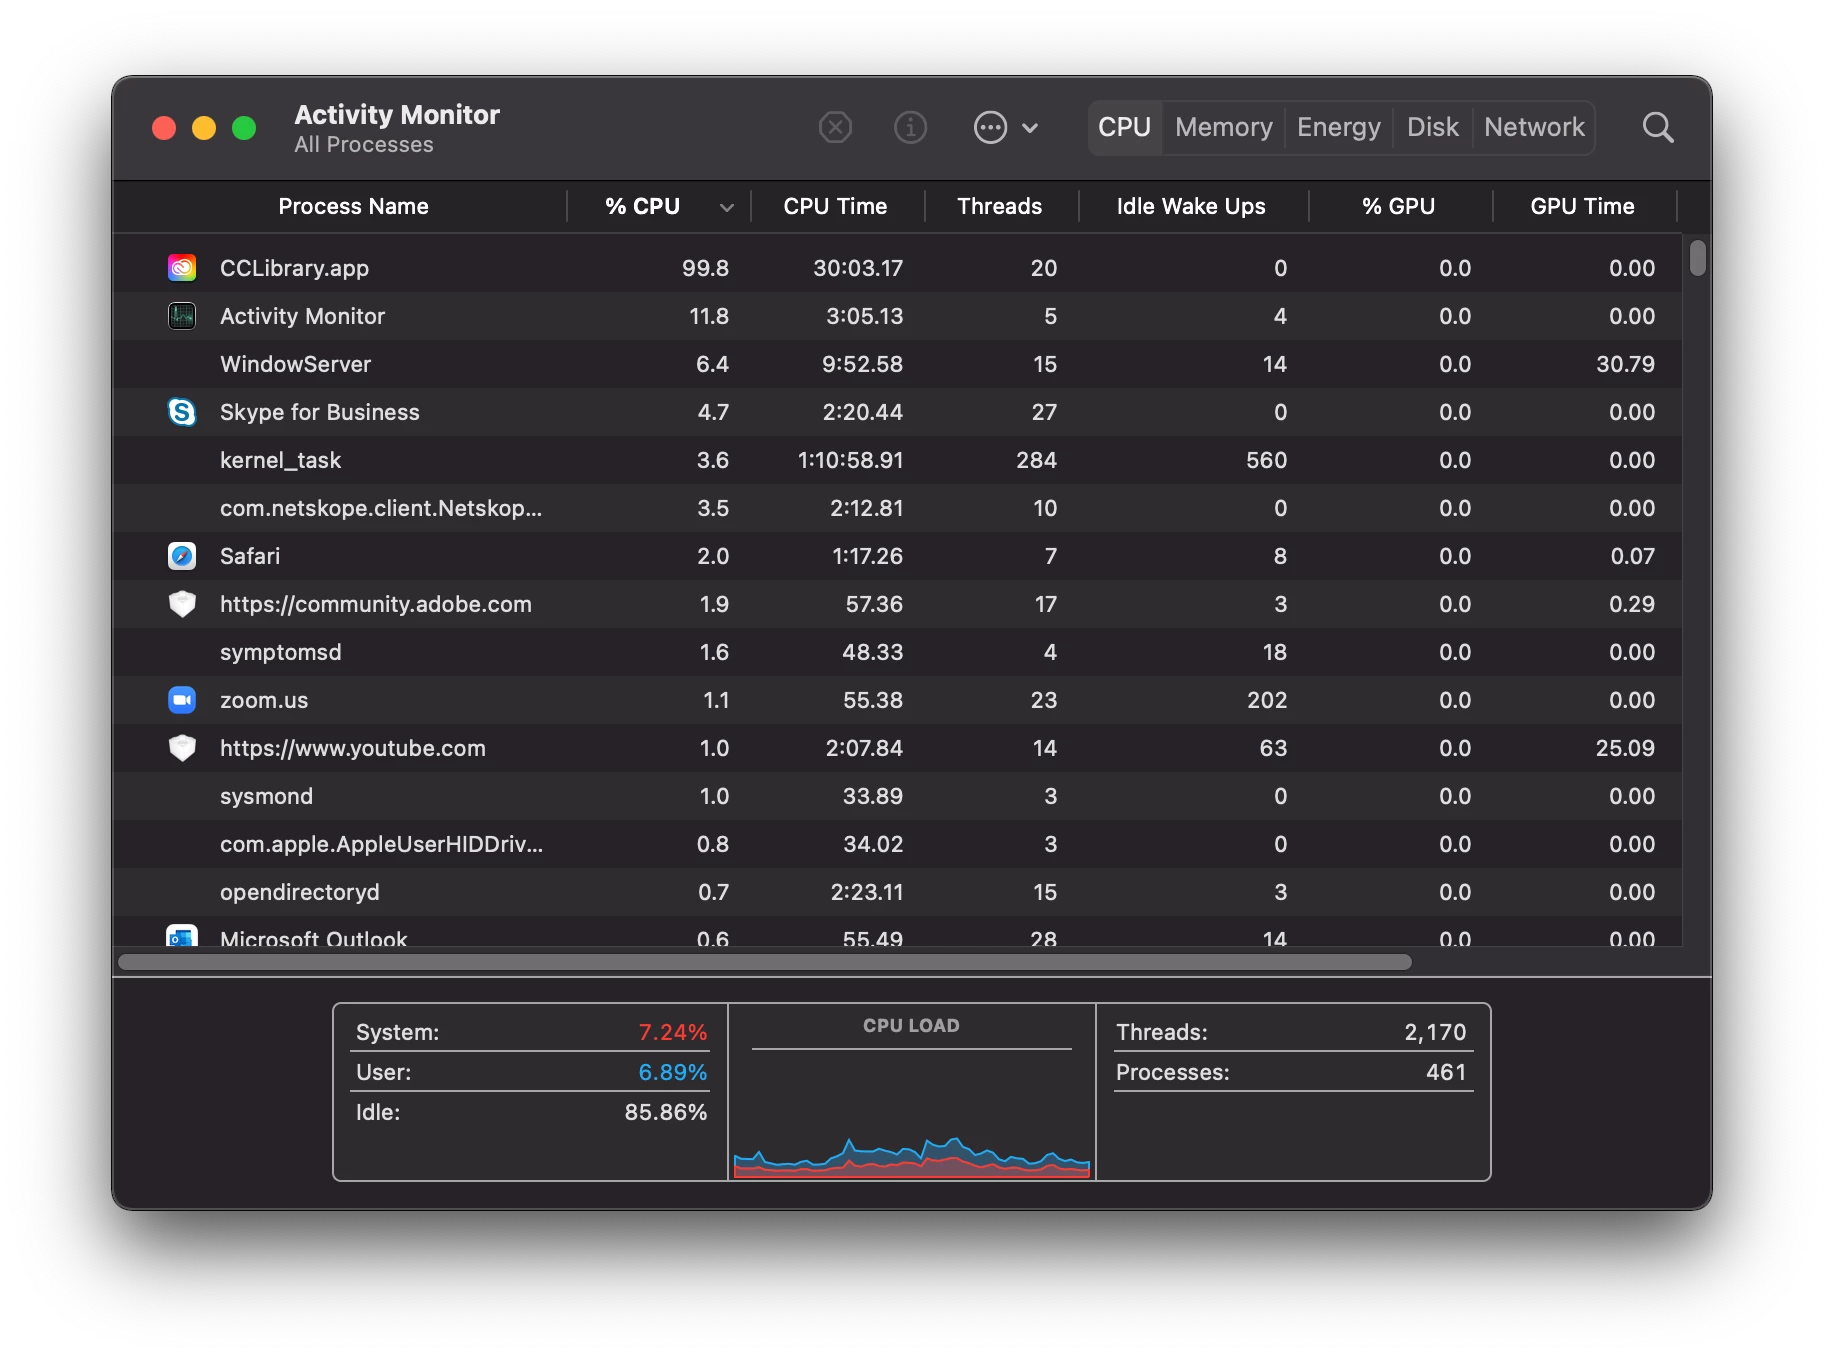Image resolution: width=1824 pixels, height=1358 pixels.
Task: Select the Microsoft Outlook process name
Action: click(x=313, y=938)
